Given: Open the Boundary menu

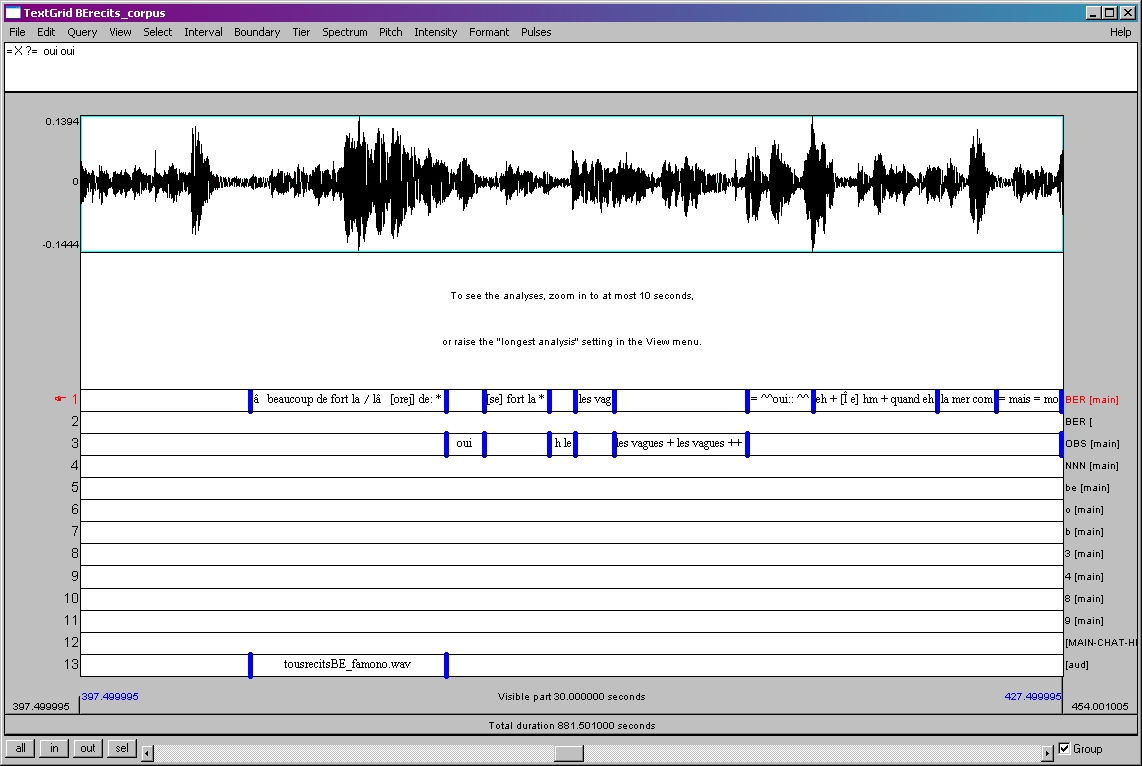Looking at the screenshot, I should pyautogui.click(x=257, y=32).
